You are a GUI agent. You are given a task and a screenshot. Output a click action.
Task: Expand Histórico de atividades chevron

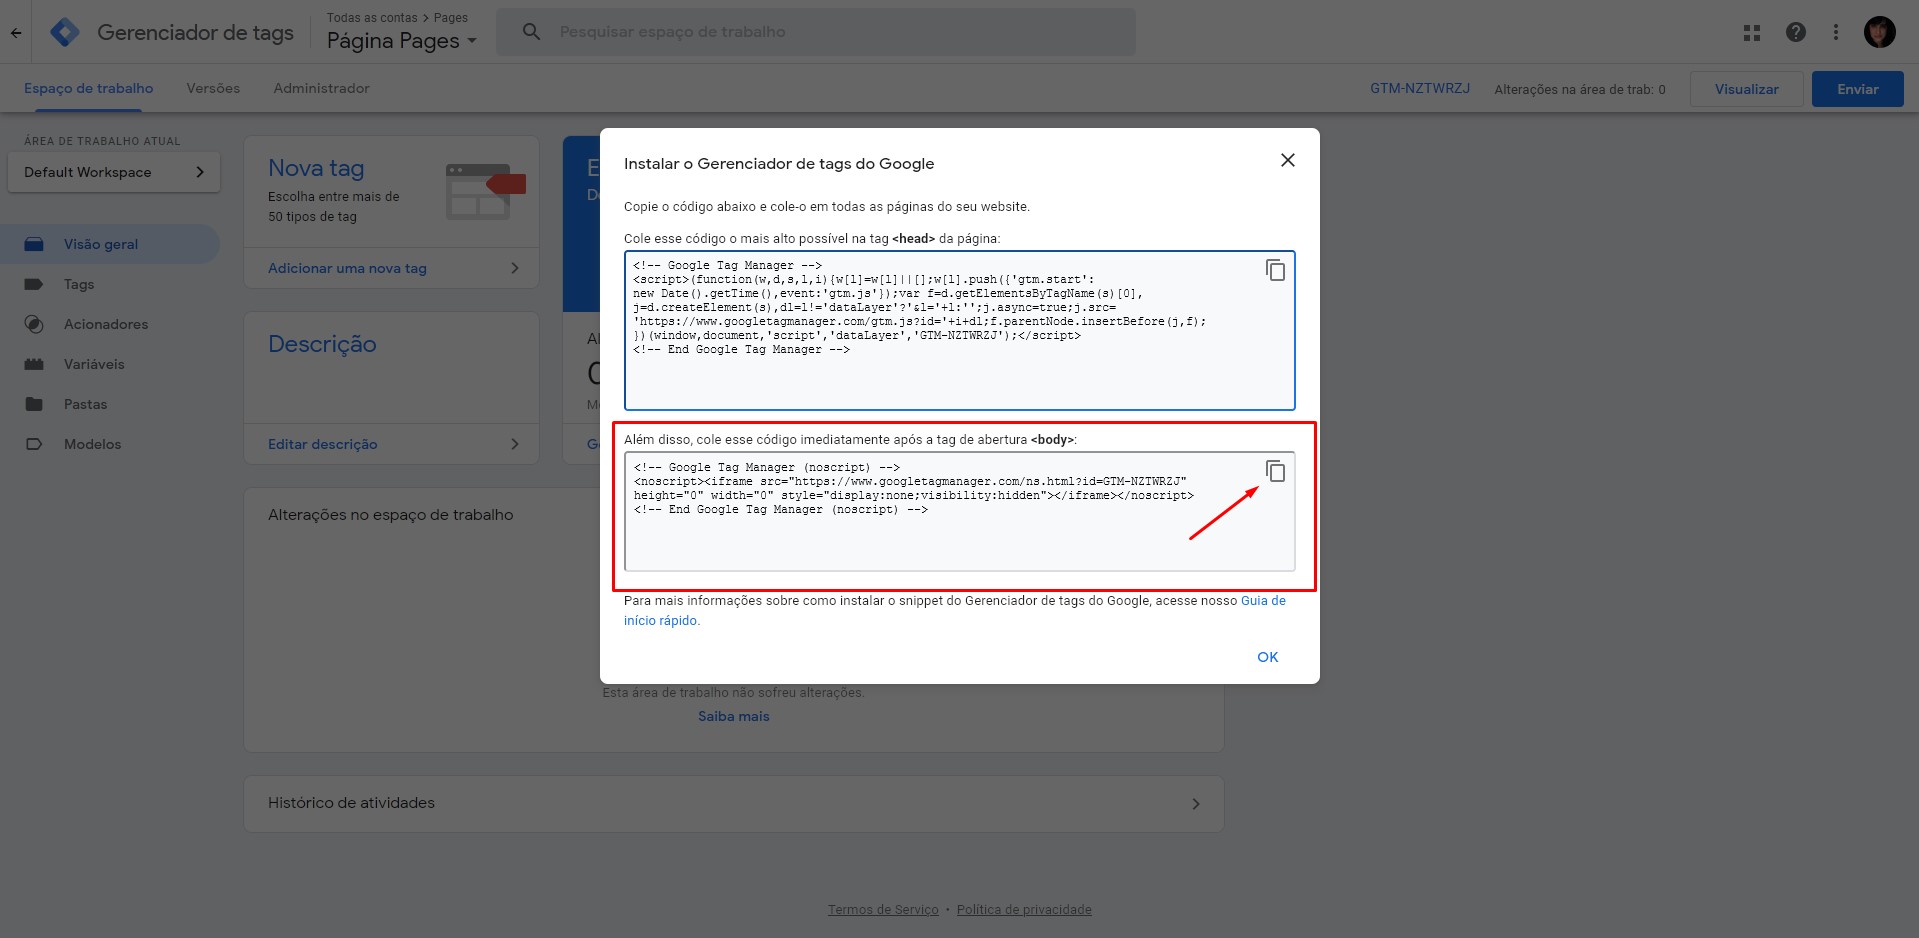pos(1196,804)
